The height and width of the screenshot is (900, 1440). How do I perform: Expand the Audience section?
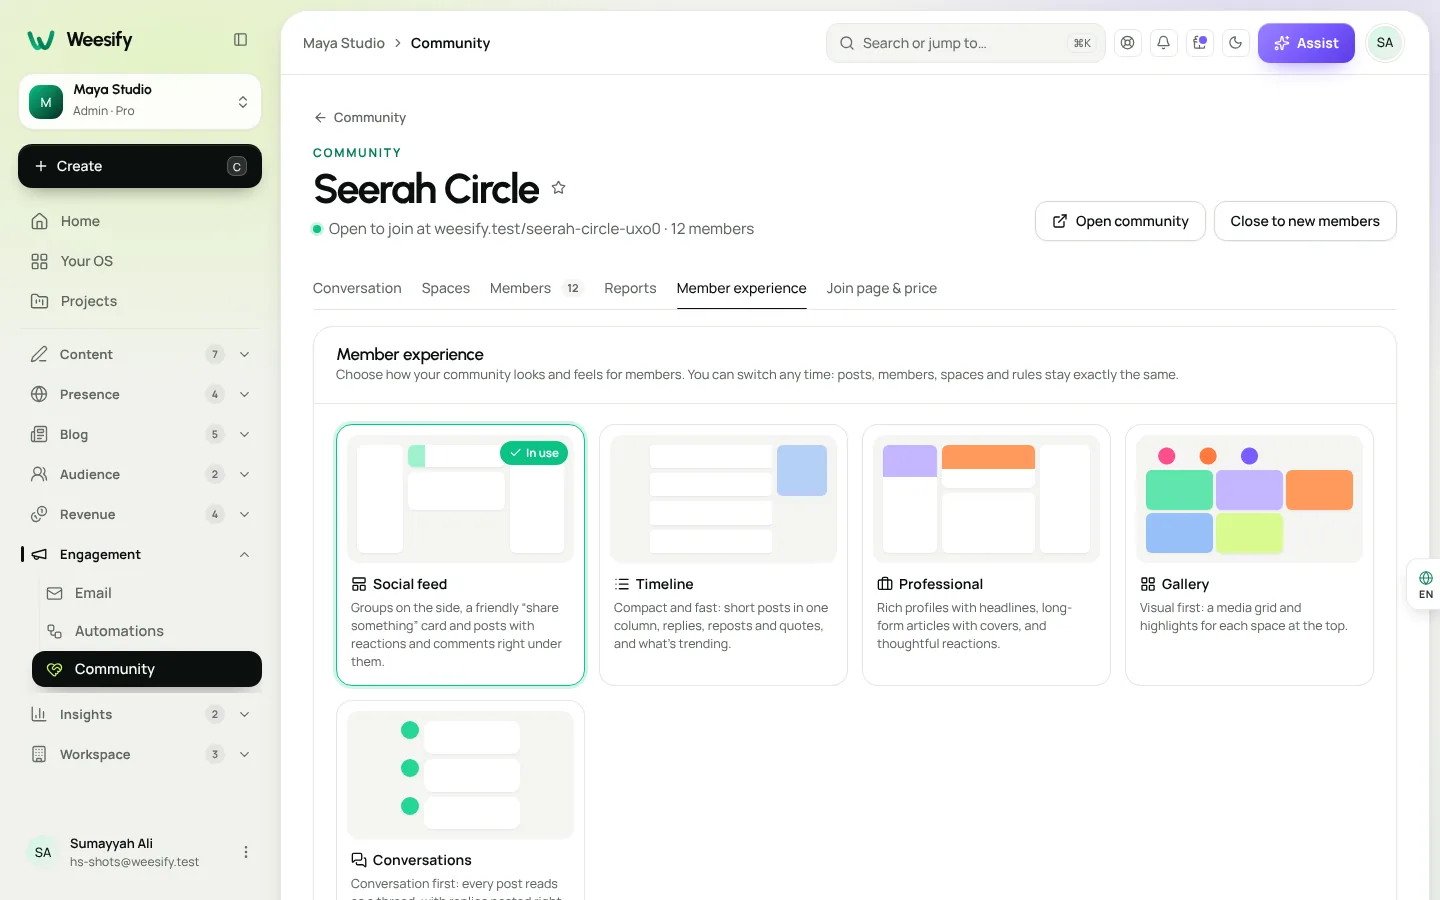point(140,474)
